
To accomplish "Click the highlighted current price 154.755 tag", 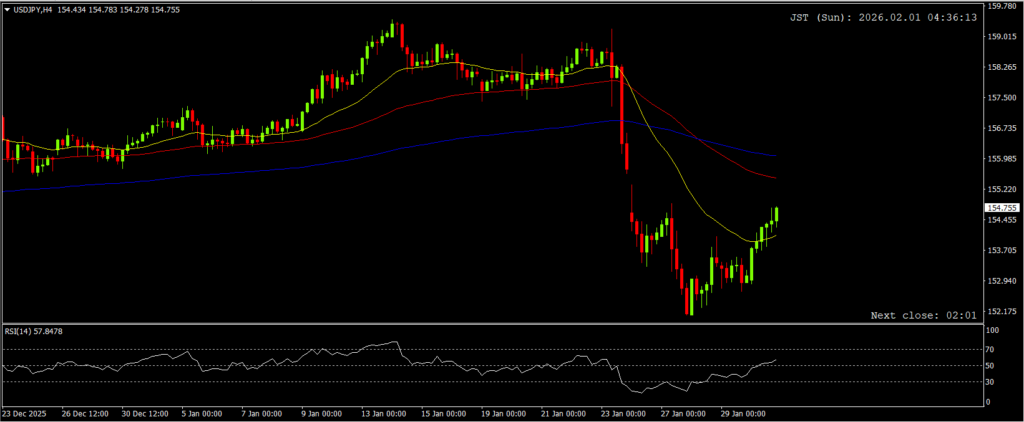I will [x=1002, y=208].
